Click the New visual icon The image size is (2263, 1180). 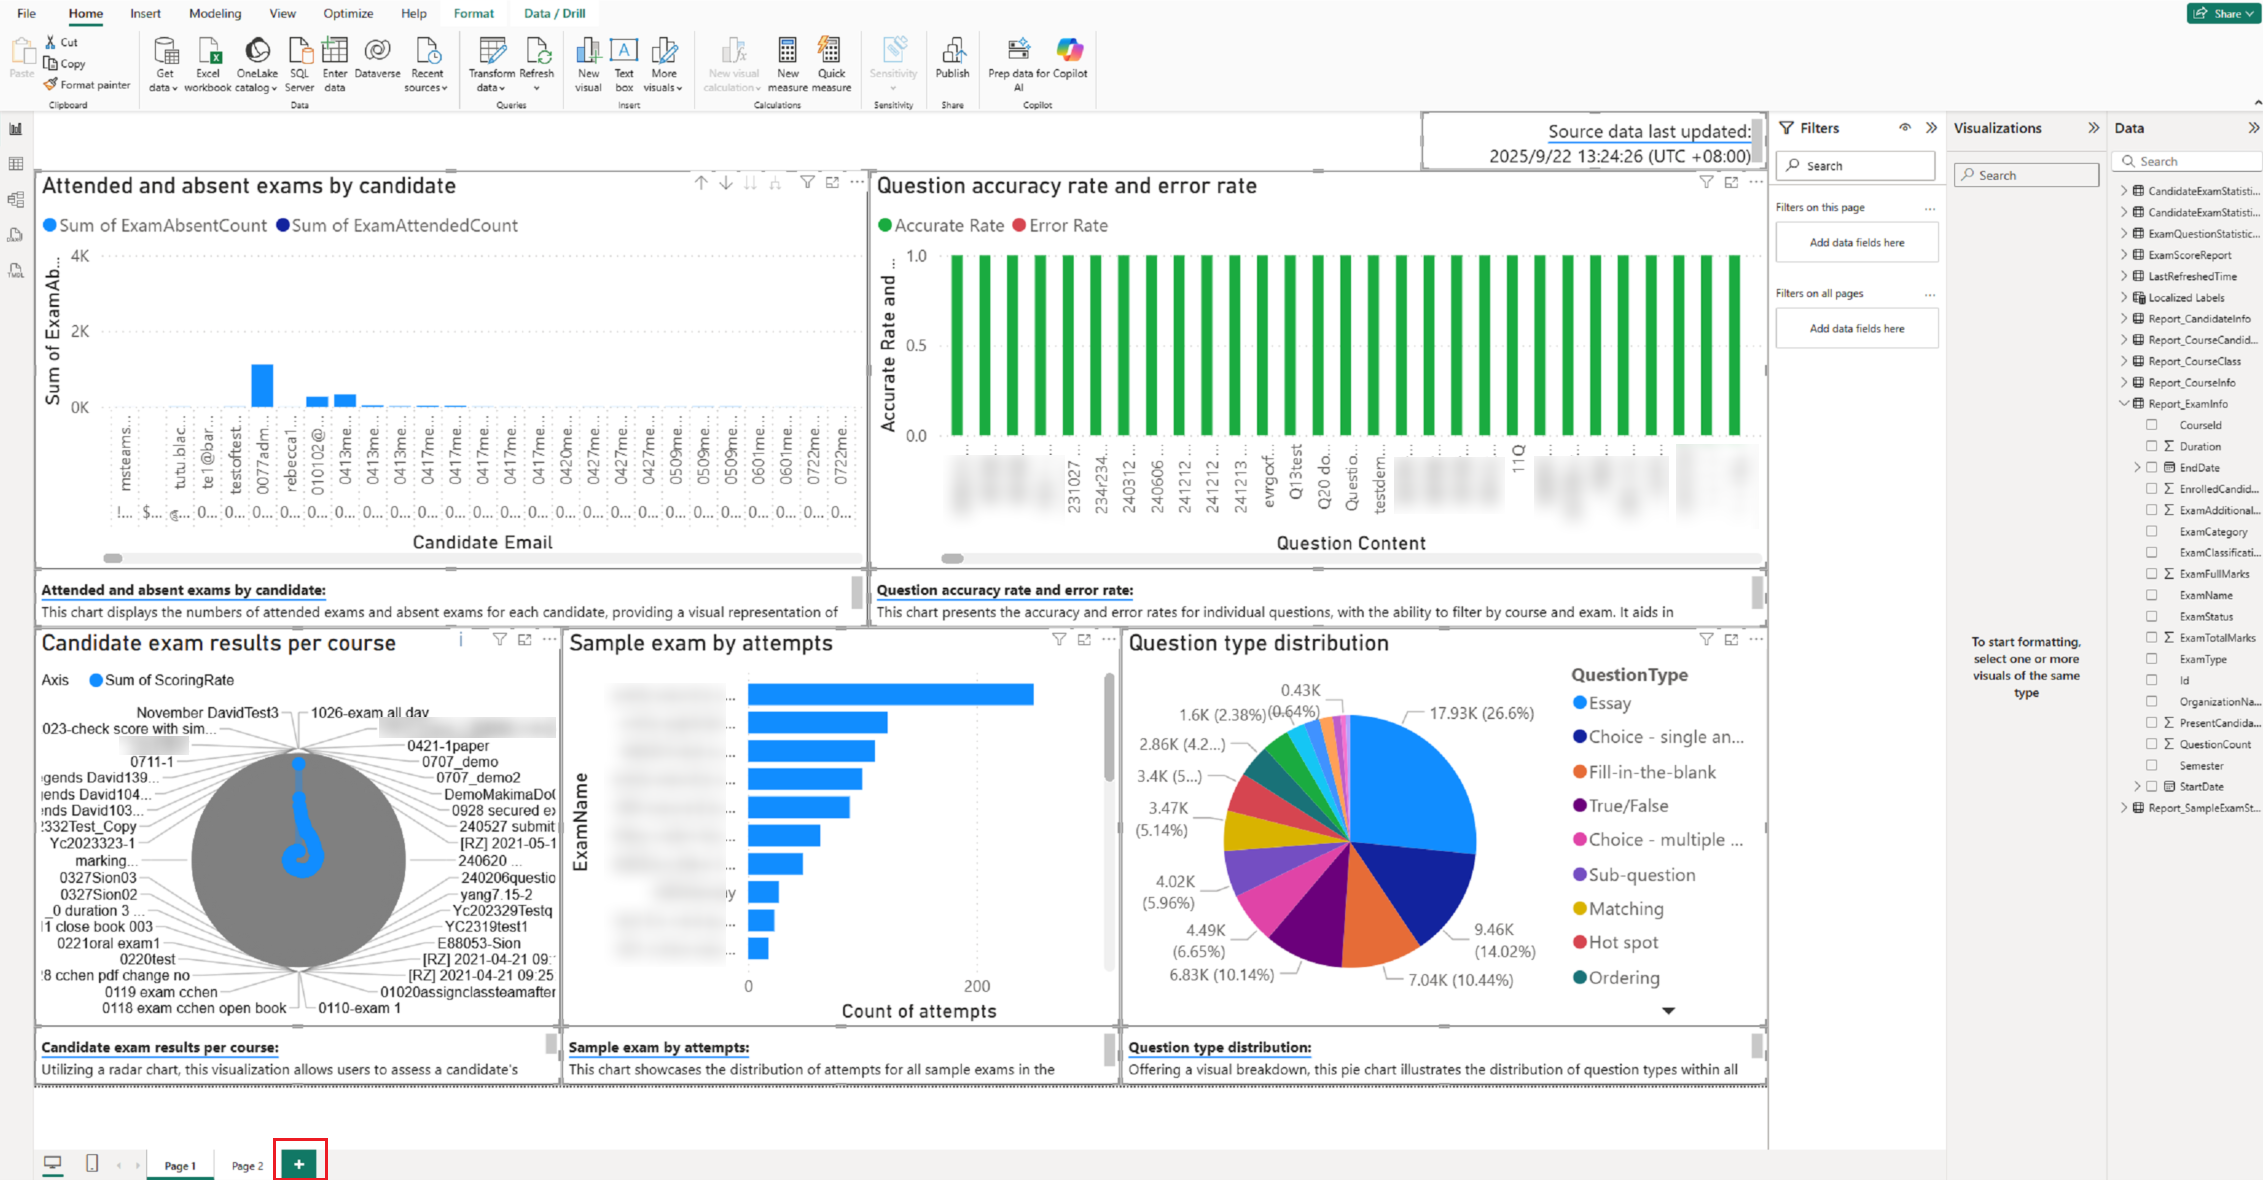[588, 52]
